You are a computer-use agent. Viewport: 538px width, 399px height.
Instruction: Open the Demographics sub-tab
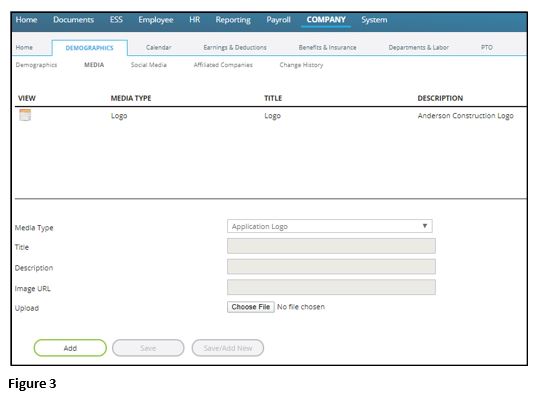tap(36, 65)
